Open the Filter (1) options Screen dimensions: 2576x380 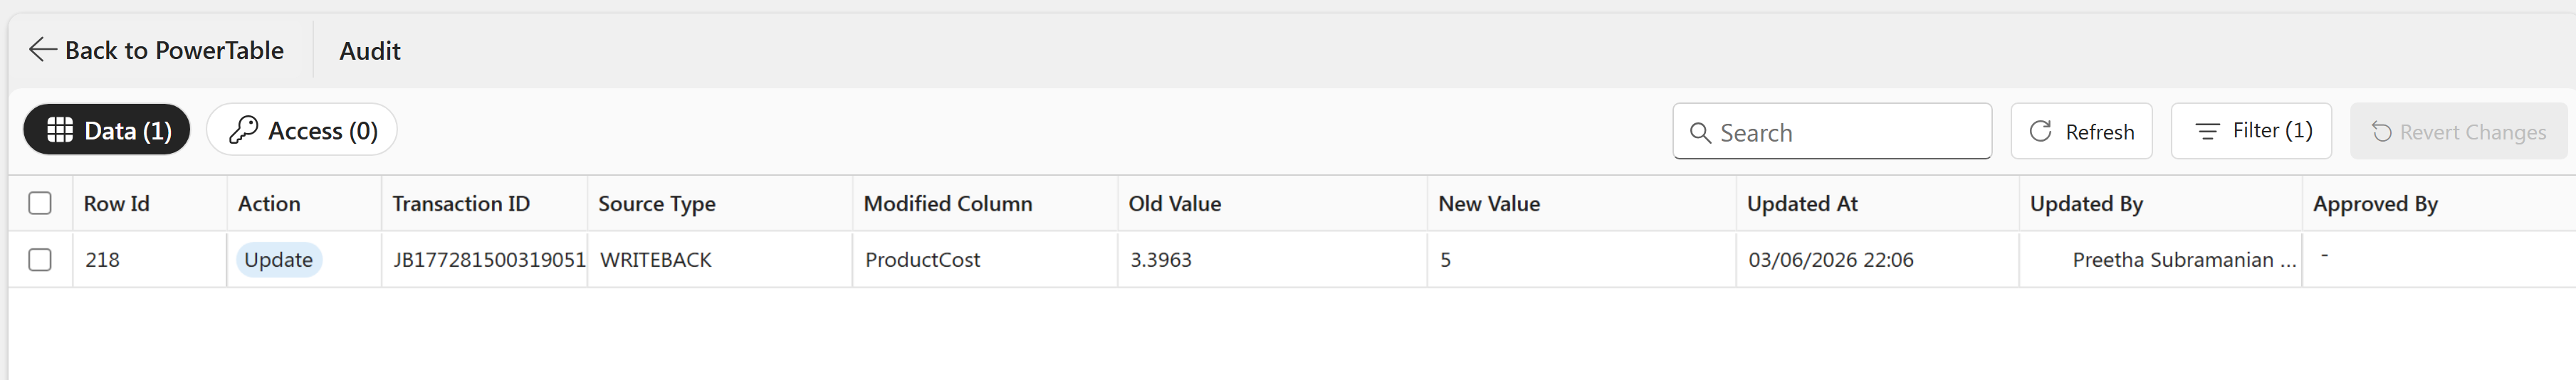point(2251,131)
